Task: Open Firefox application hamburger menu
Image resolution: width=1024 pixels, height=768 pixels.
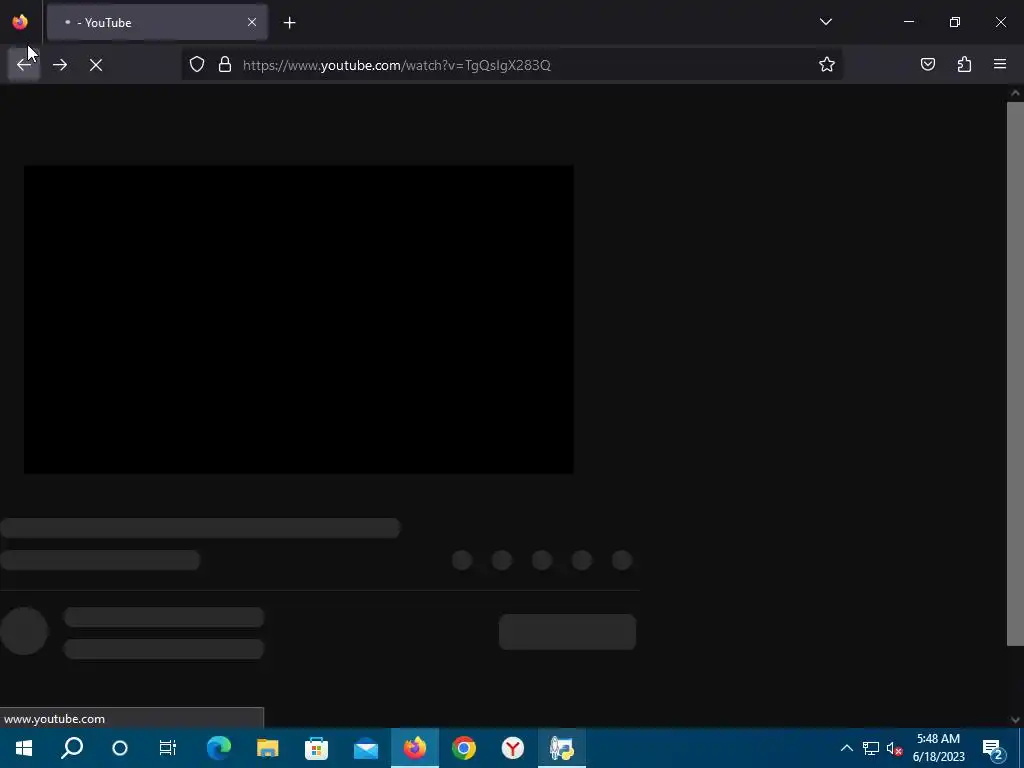Action: coord(1000,64)
